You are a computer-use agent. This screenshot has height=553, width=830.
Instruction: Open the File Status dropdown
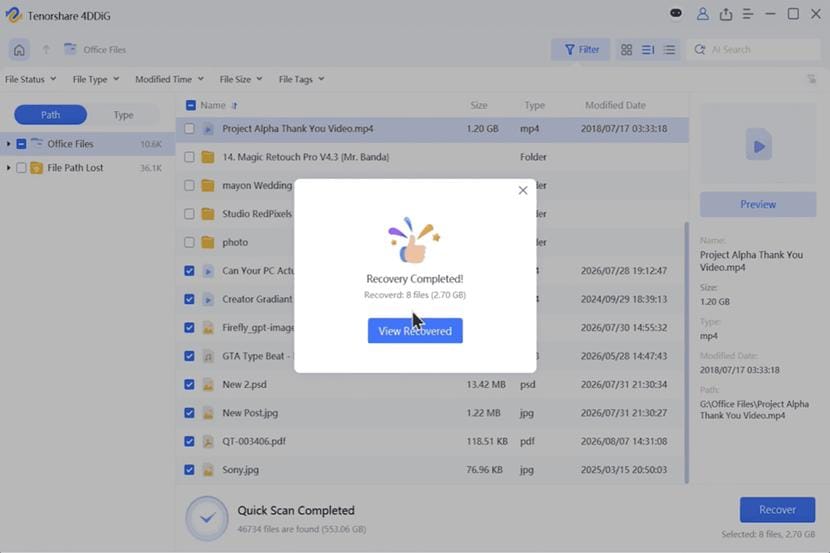[x=30, y=79]
